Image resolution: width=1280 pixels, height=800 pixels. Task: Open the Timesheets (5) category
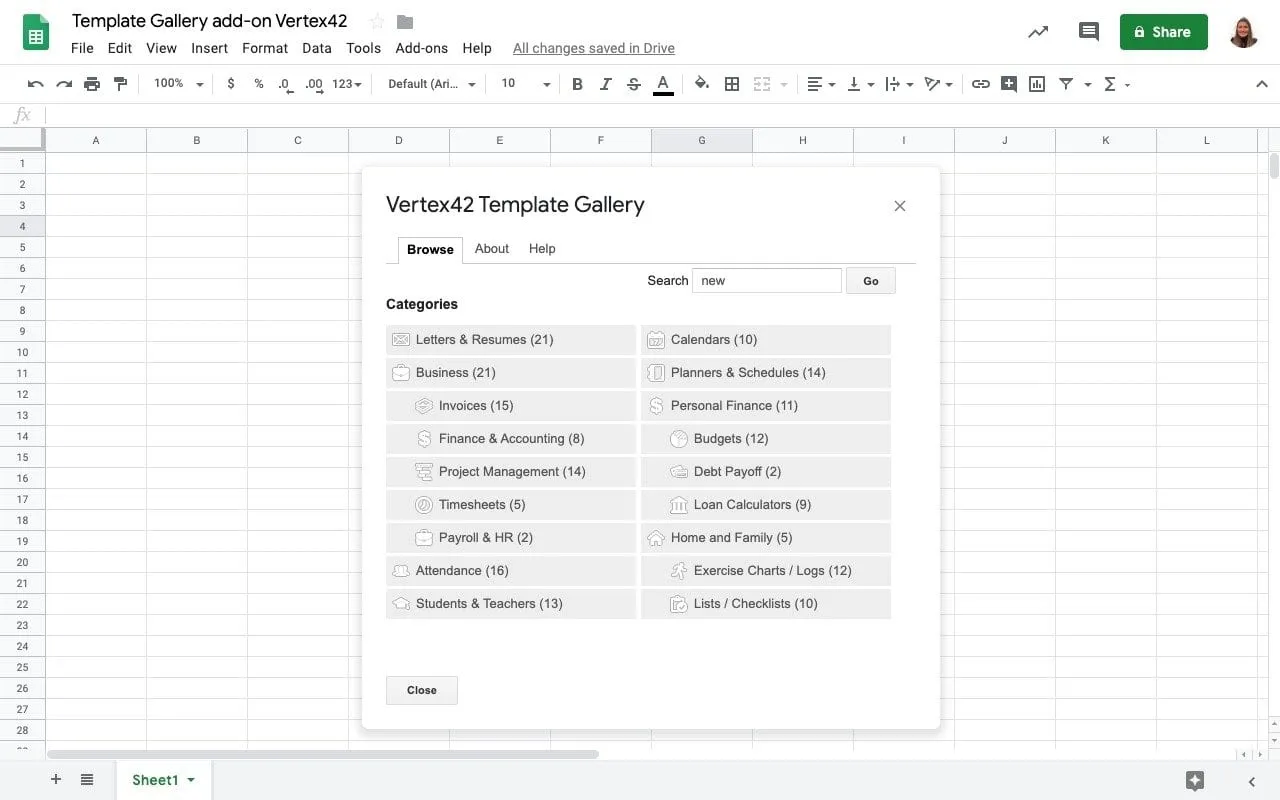coord(511,505)
